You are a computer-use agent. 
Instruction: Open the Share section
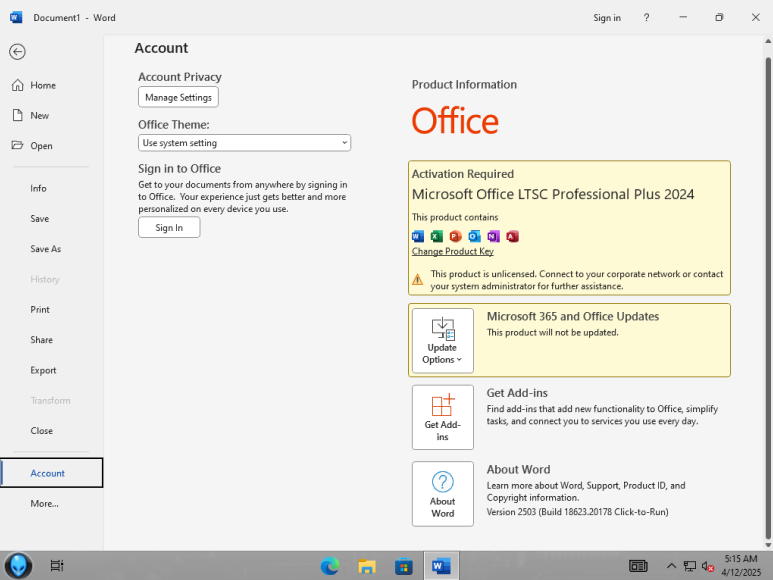pos(41,340)
